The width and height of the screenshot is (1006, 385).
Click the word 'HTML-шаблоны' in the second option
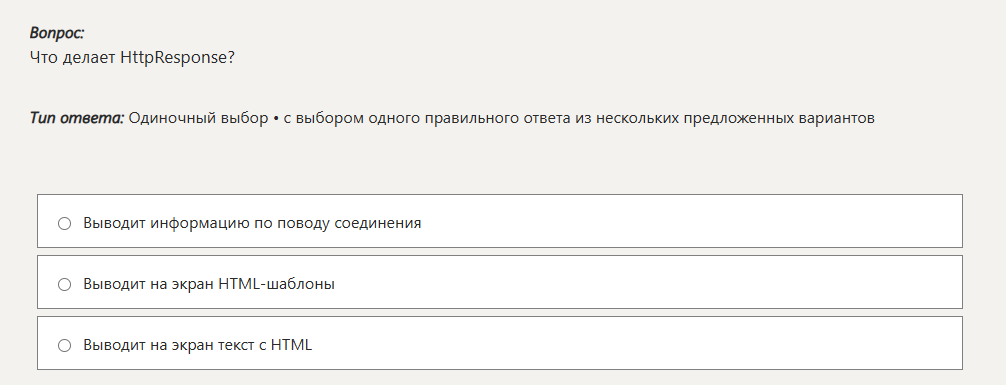[x=277, y=284]
